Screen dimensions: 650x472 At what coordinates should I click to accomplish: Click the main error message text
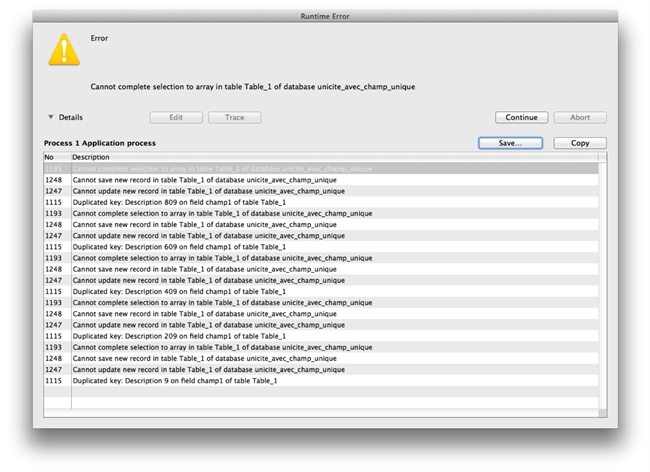pyautogui.click(x=252, y=87)
